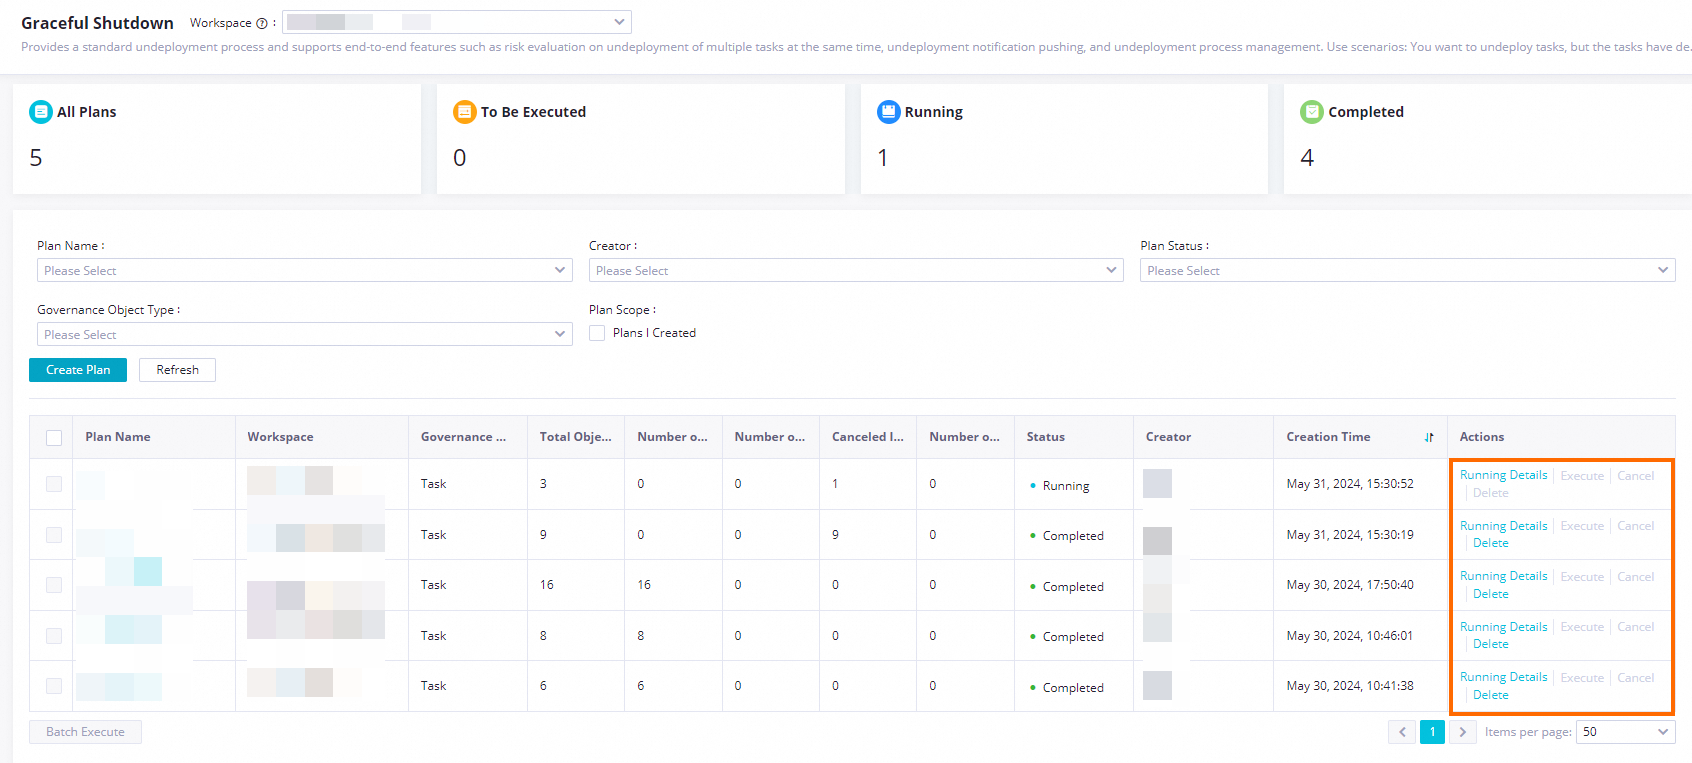Open the Workspace dropdown at top

[457, 22]
